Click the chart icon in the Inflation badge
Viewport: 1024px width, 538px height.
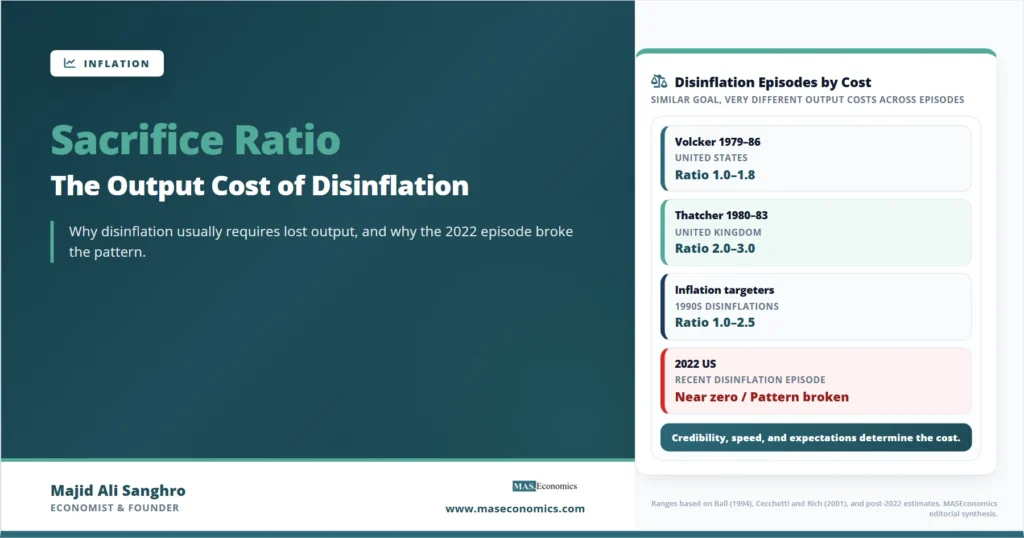(x=69, y=63)
